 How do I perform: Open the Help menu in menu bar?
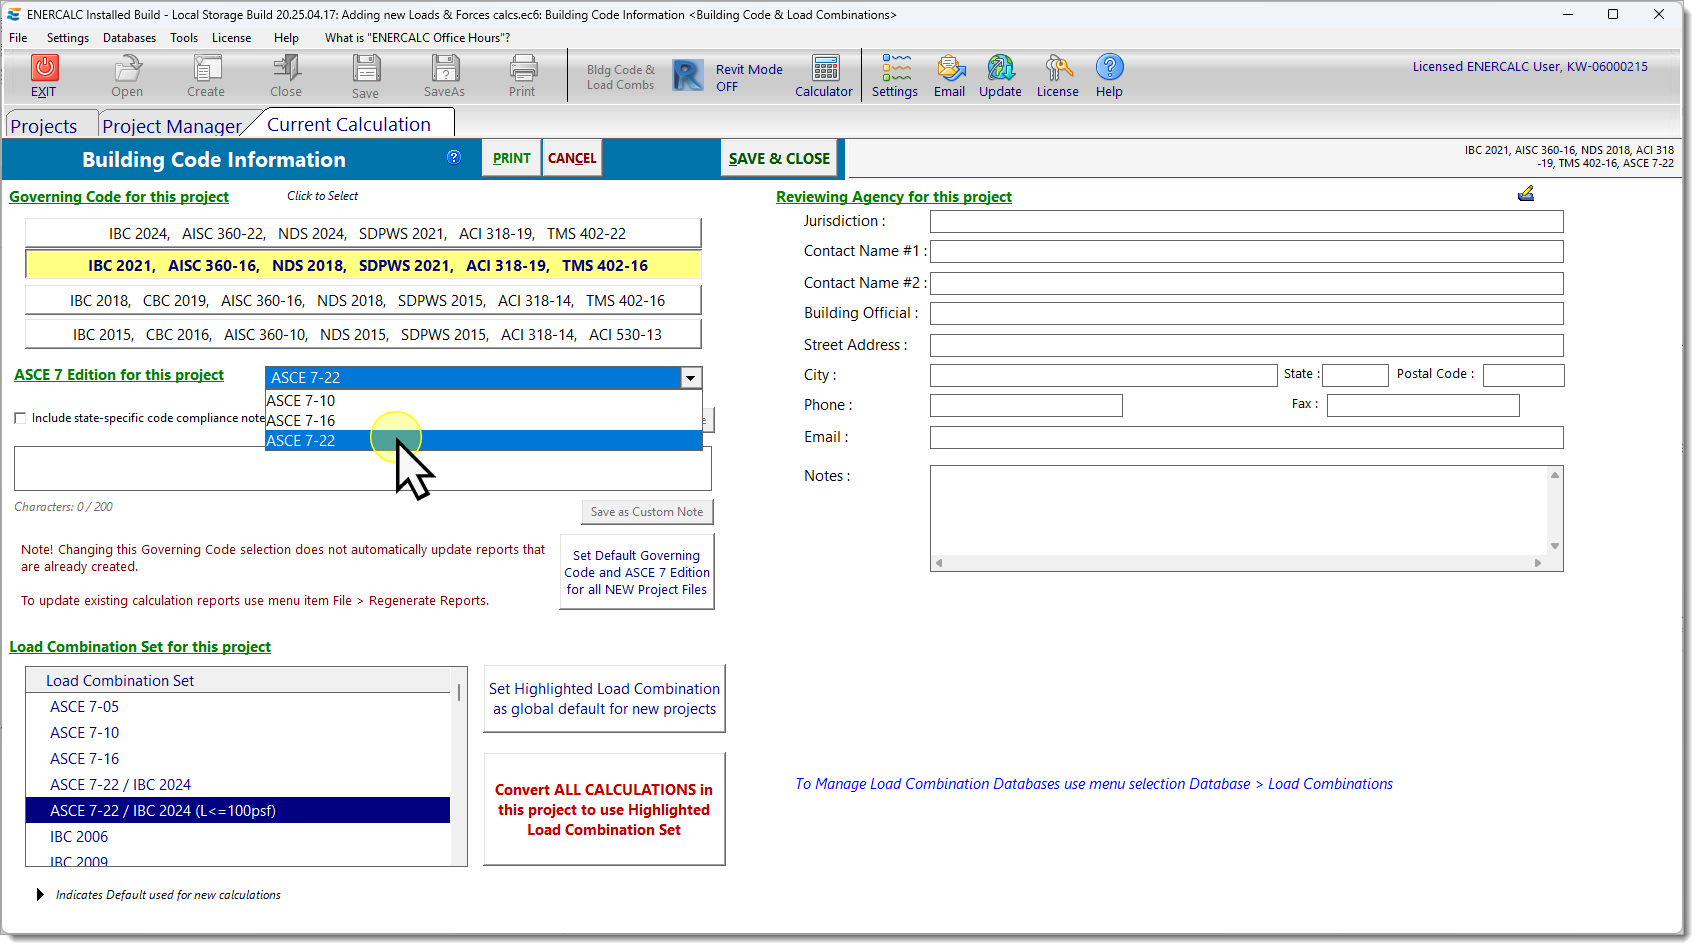(x=286, y=38)
